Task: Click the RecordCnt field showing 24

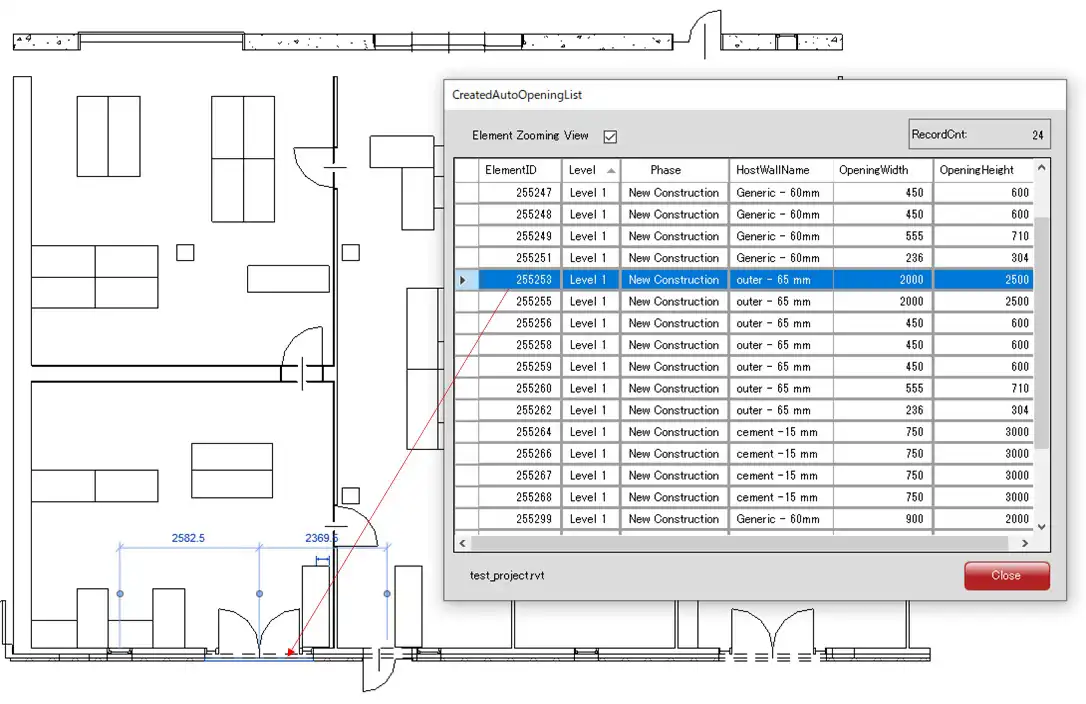Action: [x=977, y=135]
